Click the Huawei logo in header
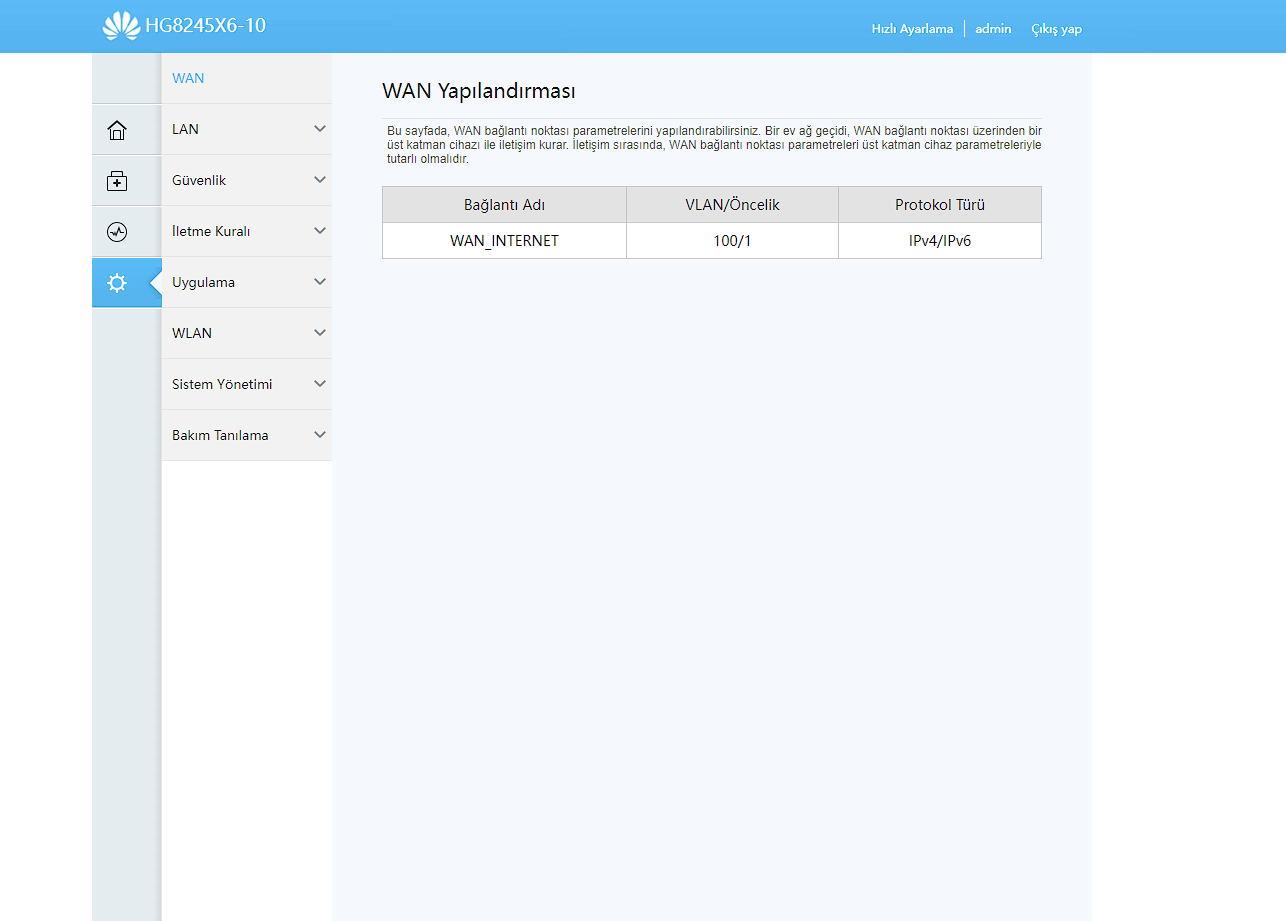1286x921 pixels. tap(121, 26)
